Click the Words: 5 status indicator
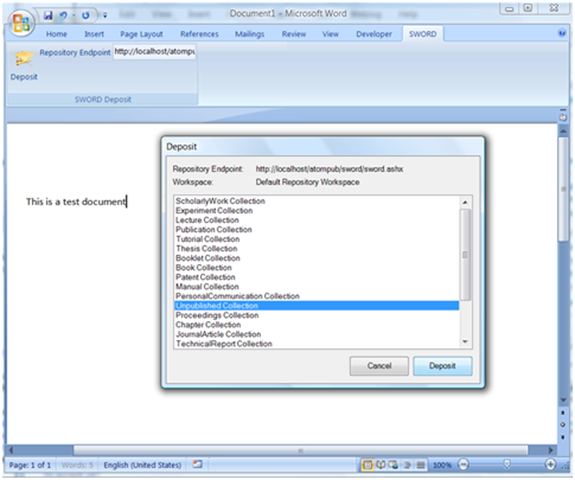The height and width of the screenshot is (480, 575). click(x=77, y=465)
